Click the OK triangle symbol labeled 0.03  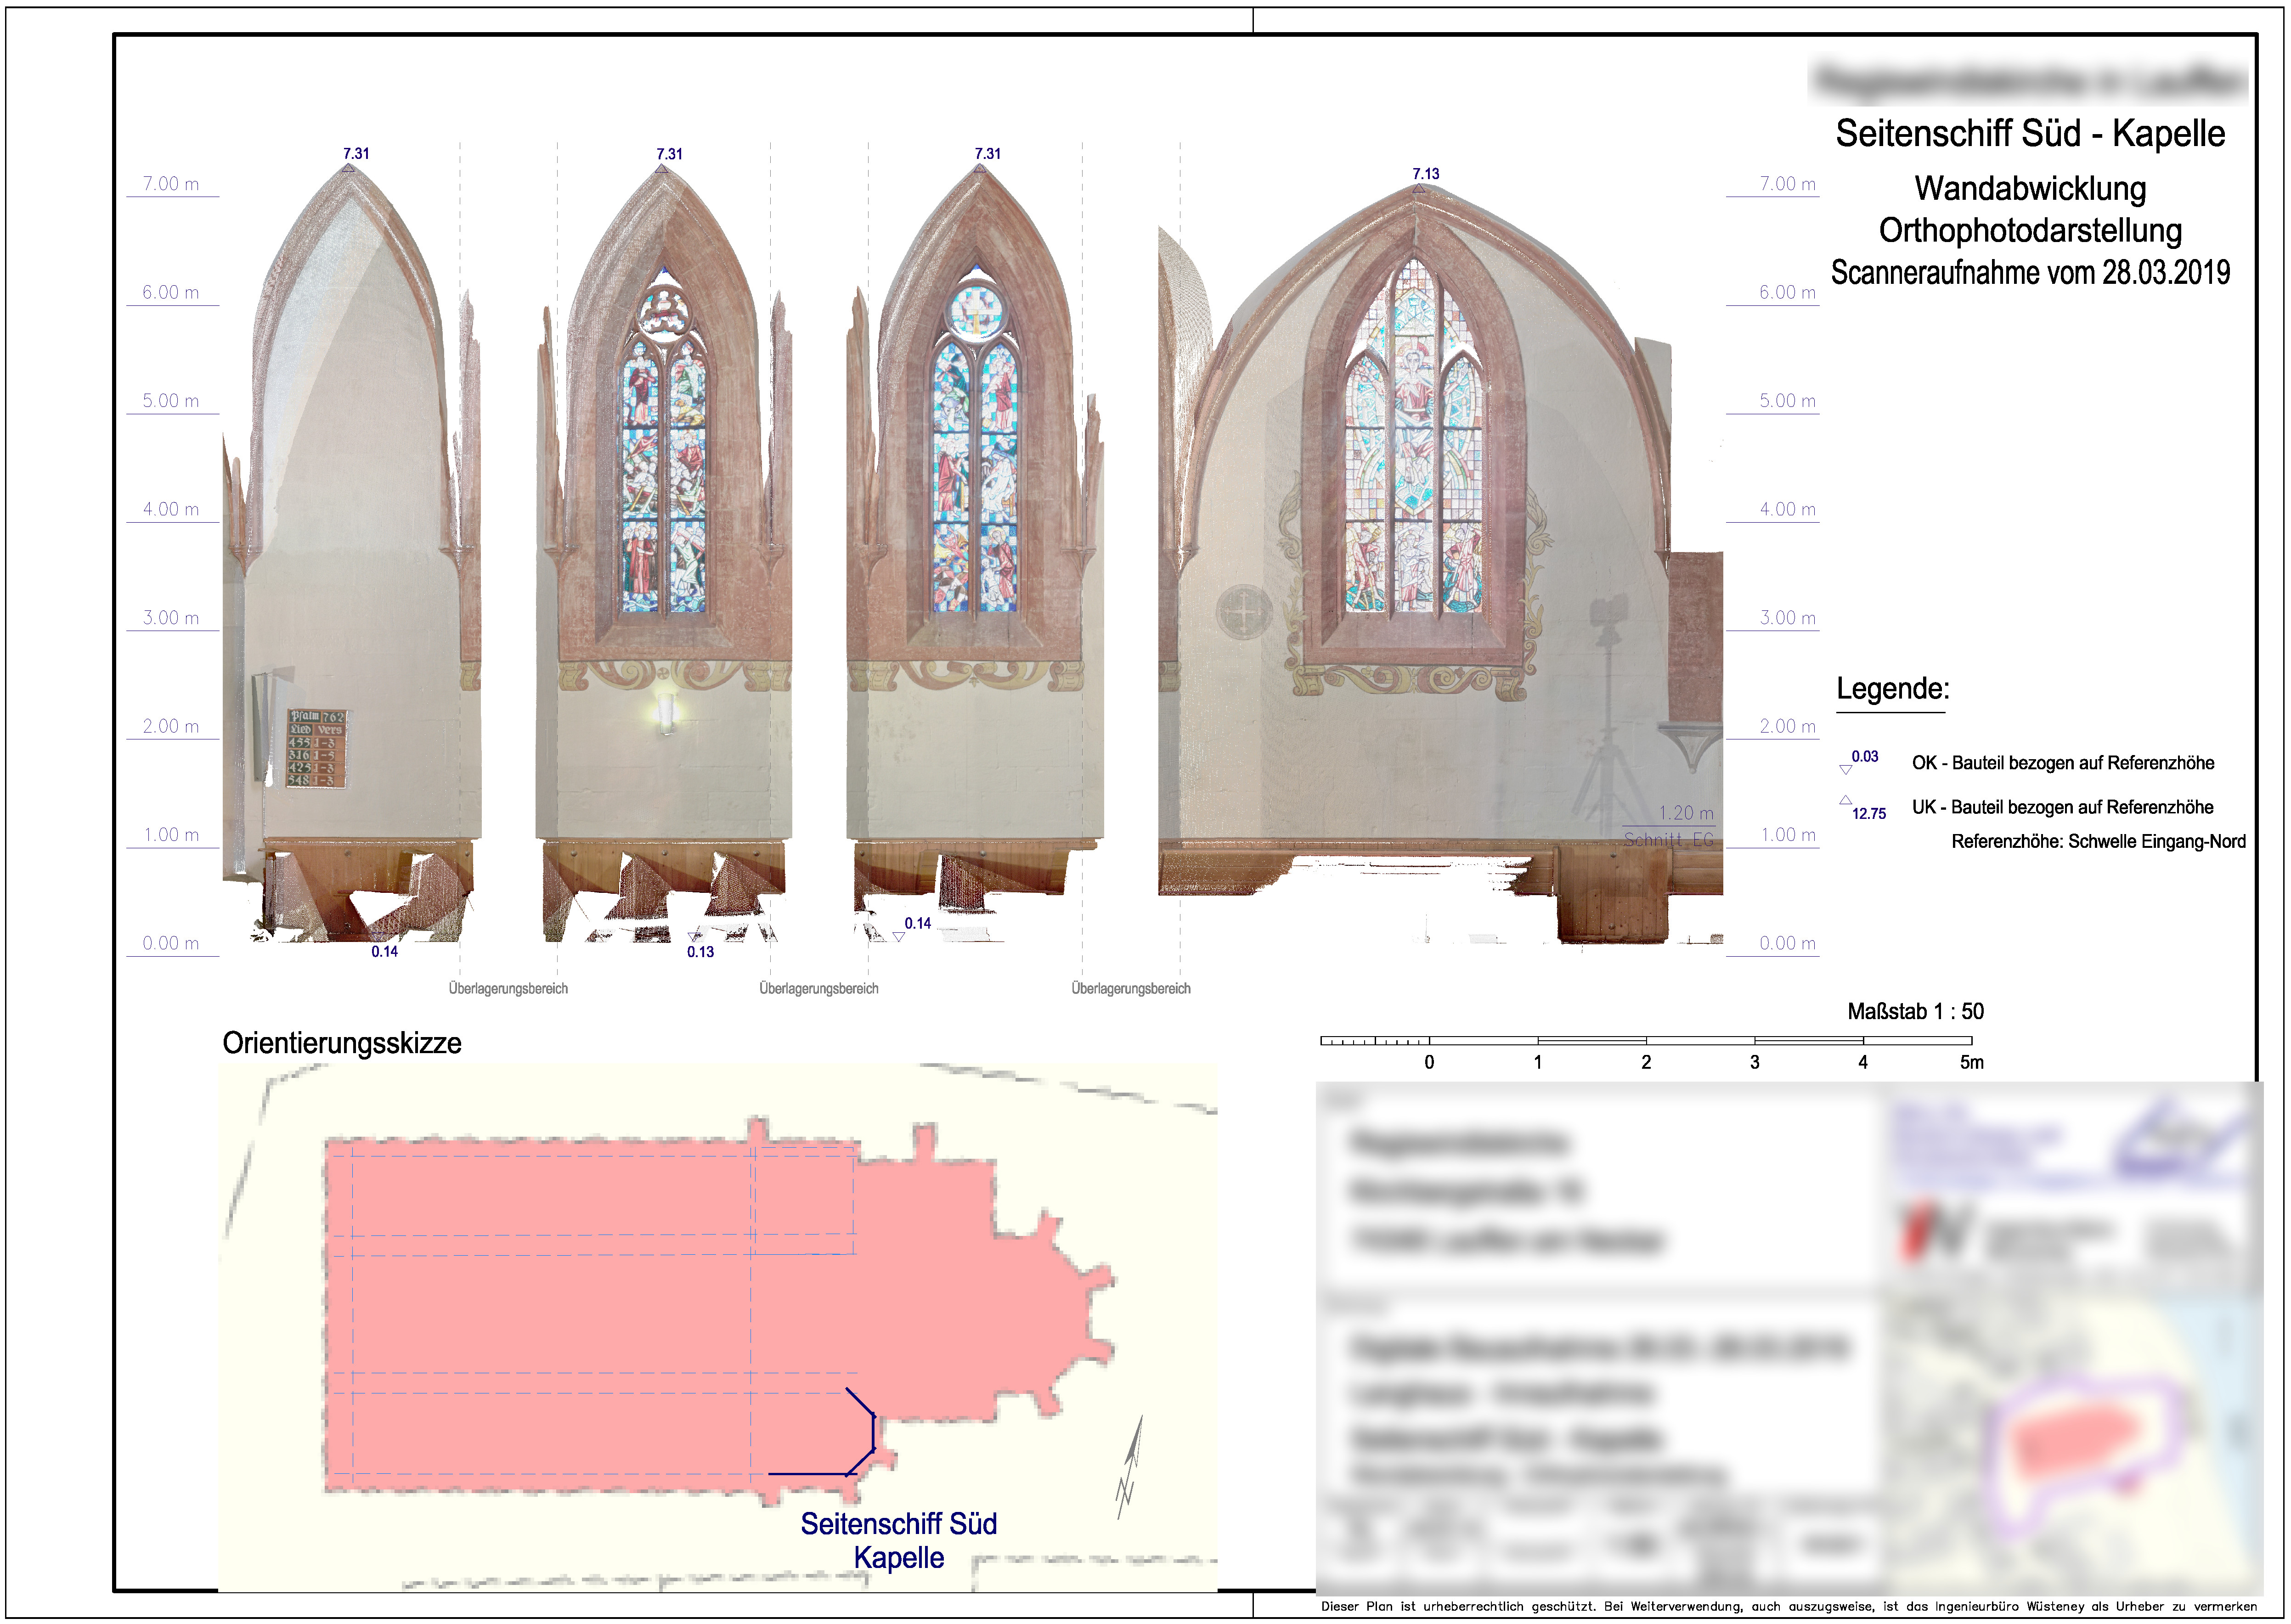coord(1845,769)
